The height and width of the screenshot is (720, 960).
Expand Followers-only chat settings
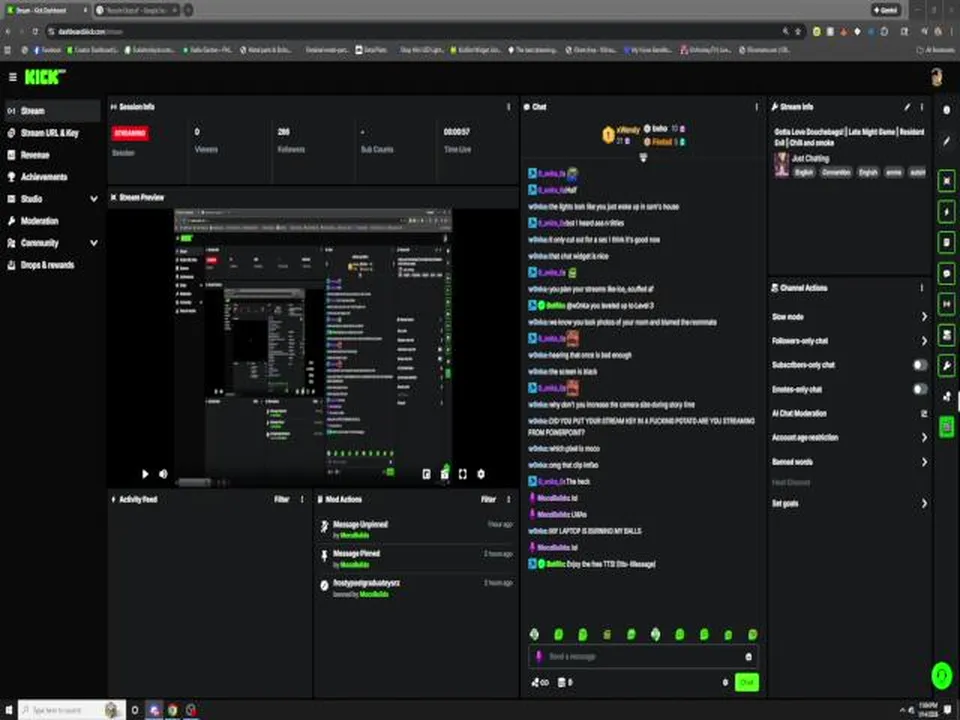coord(924,341)
